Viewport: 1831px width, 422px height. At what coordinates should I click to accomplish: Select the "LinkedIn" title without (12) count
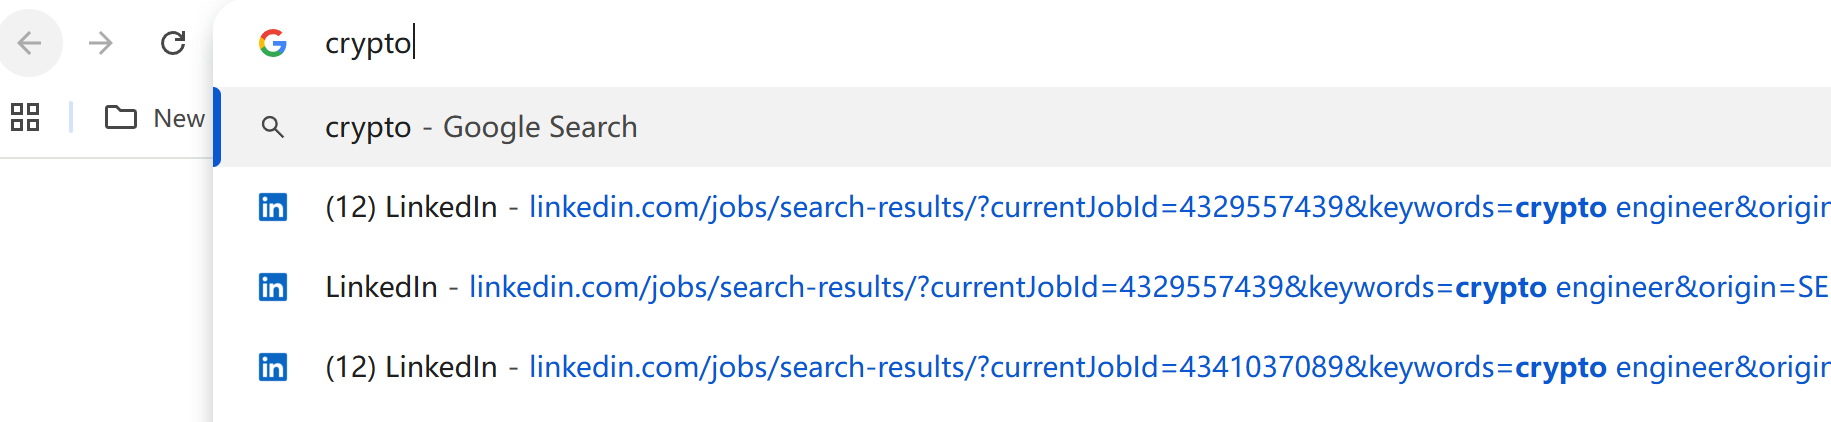(x=381, y=287)
